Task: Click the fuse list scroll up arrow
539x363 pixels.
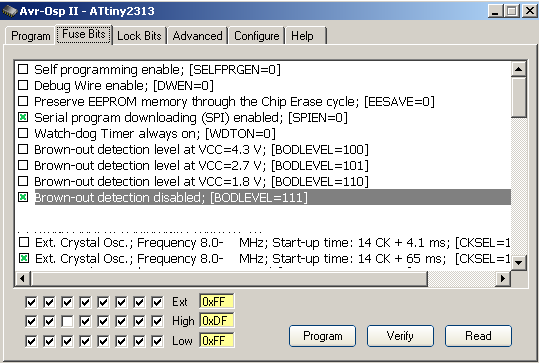Action: coord(518,69)
